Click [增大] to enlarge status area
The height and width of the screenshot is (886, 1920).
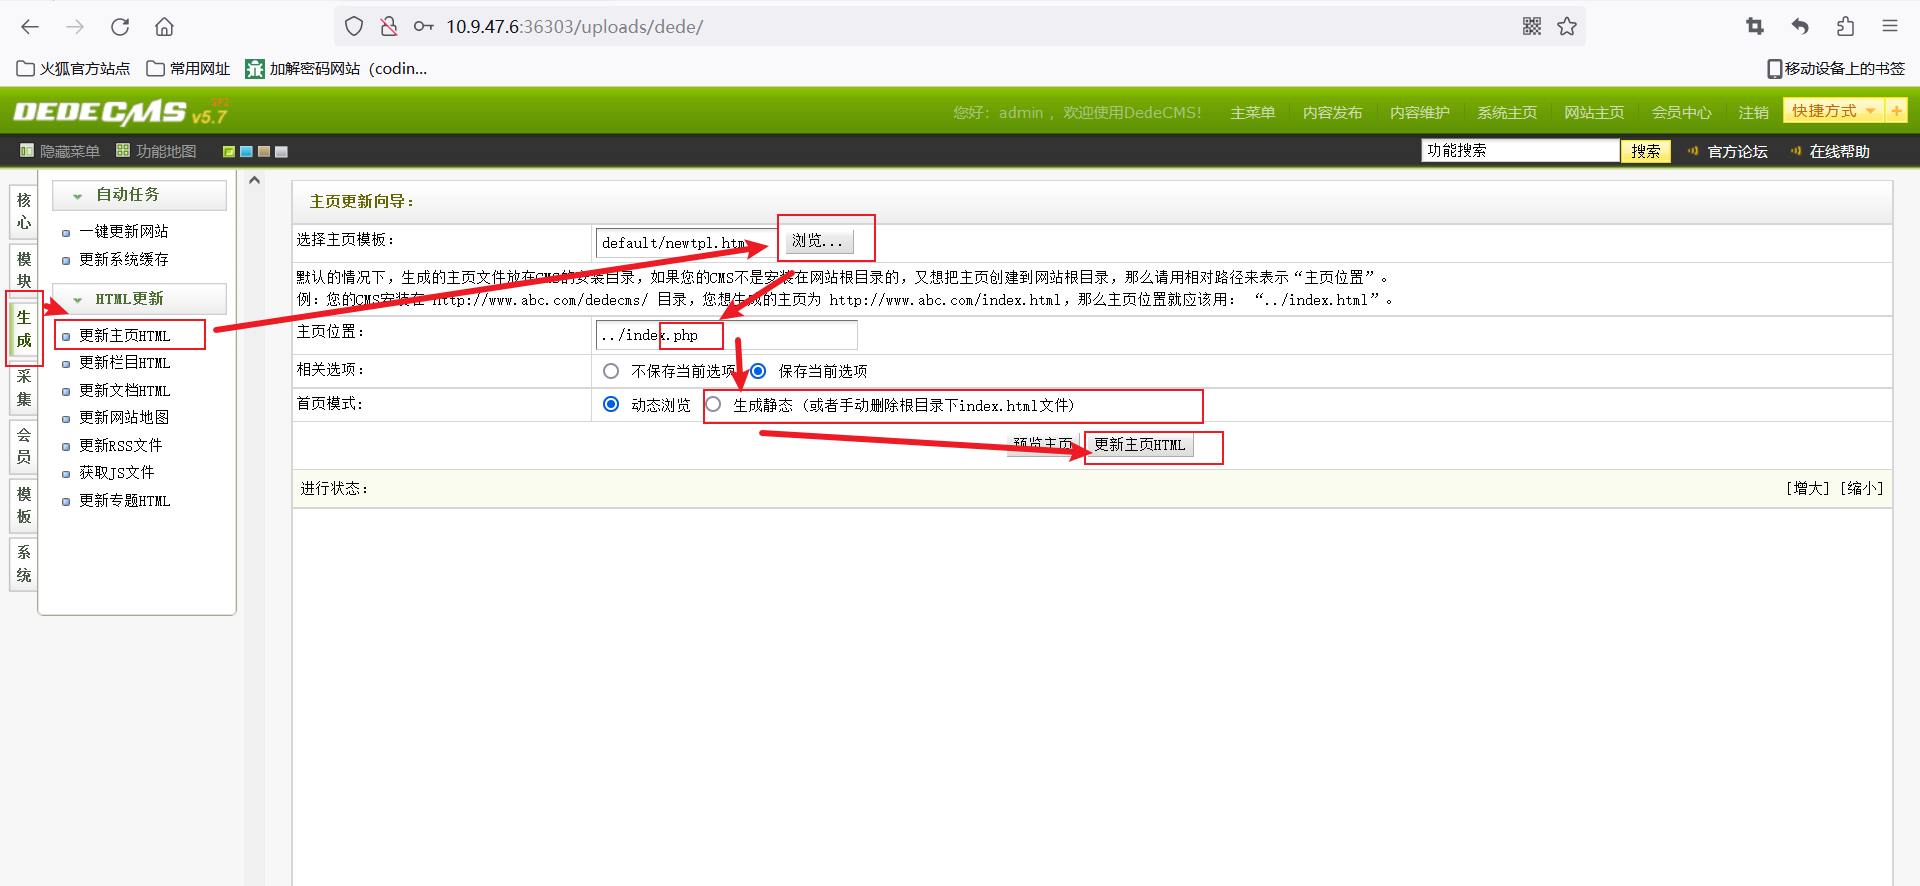[1807, 489]
